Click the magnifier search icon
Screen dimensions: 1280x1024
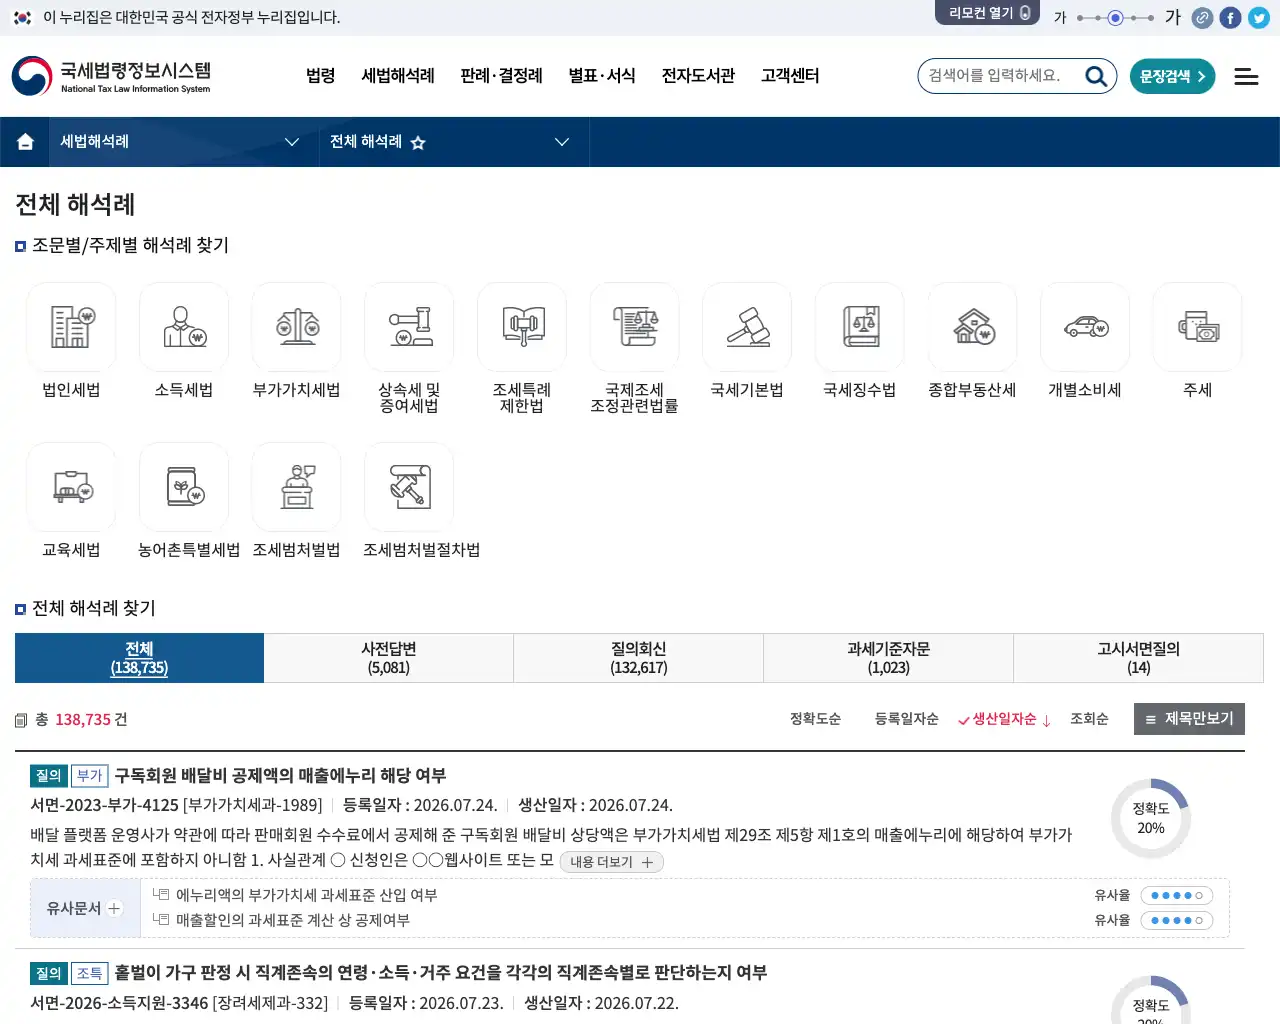click(x=1096, y=76)
